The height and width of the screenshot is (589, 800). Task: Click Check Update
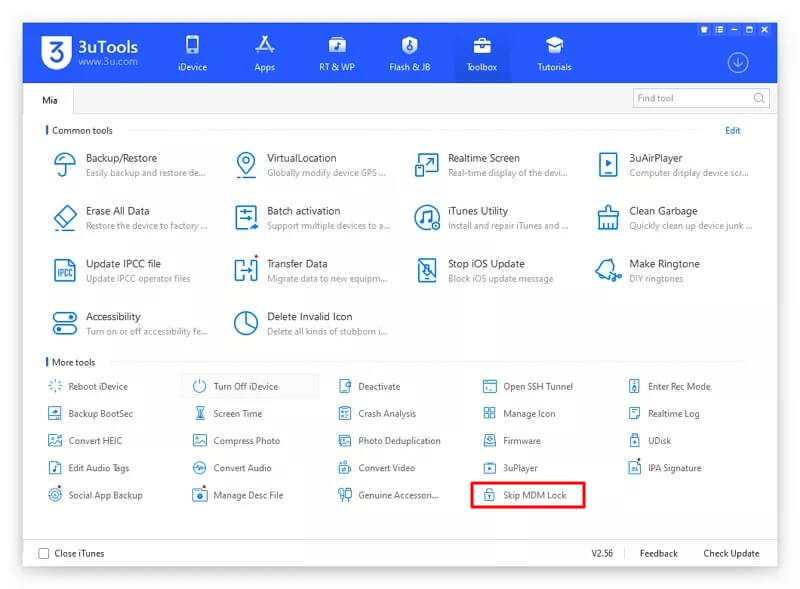pos(731,553)
